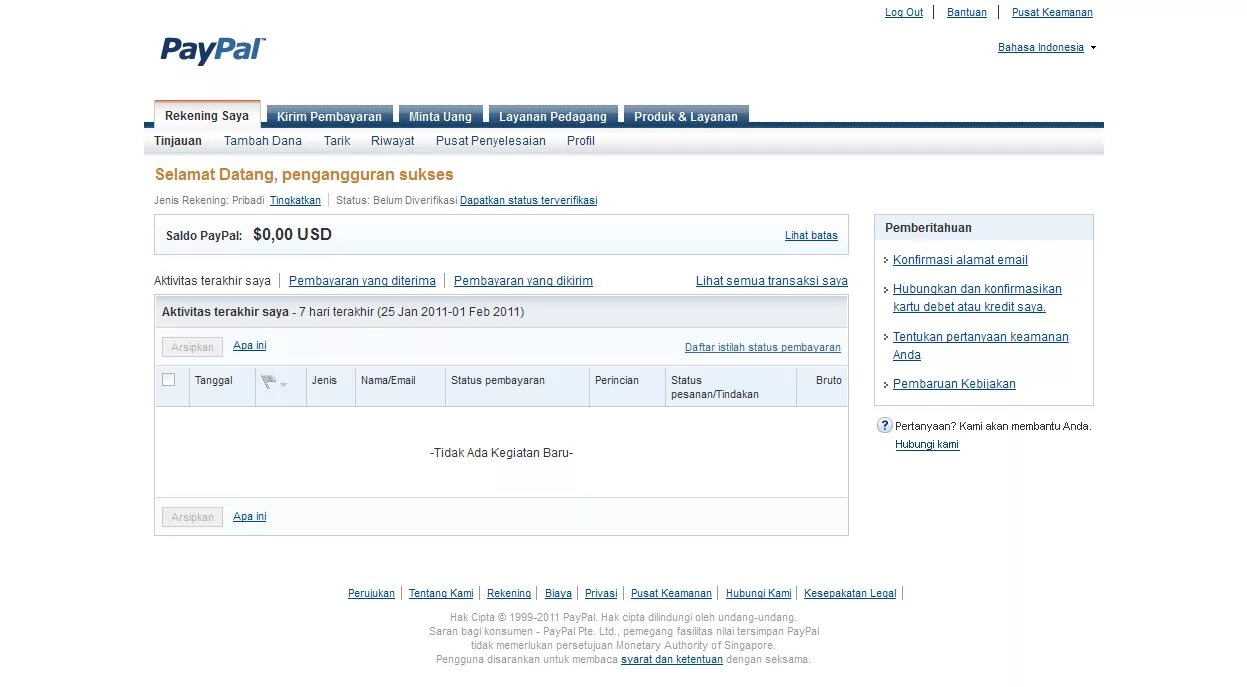1247x687 pixels.
Task: Open the top Pusat Keamanan link
Action: point(1052,12)
